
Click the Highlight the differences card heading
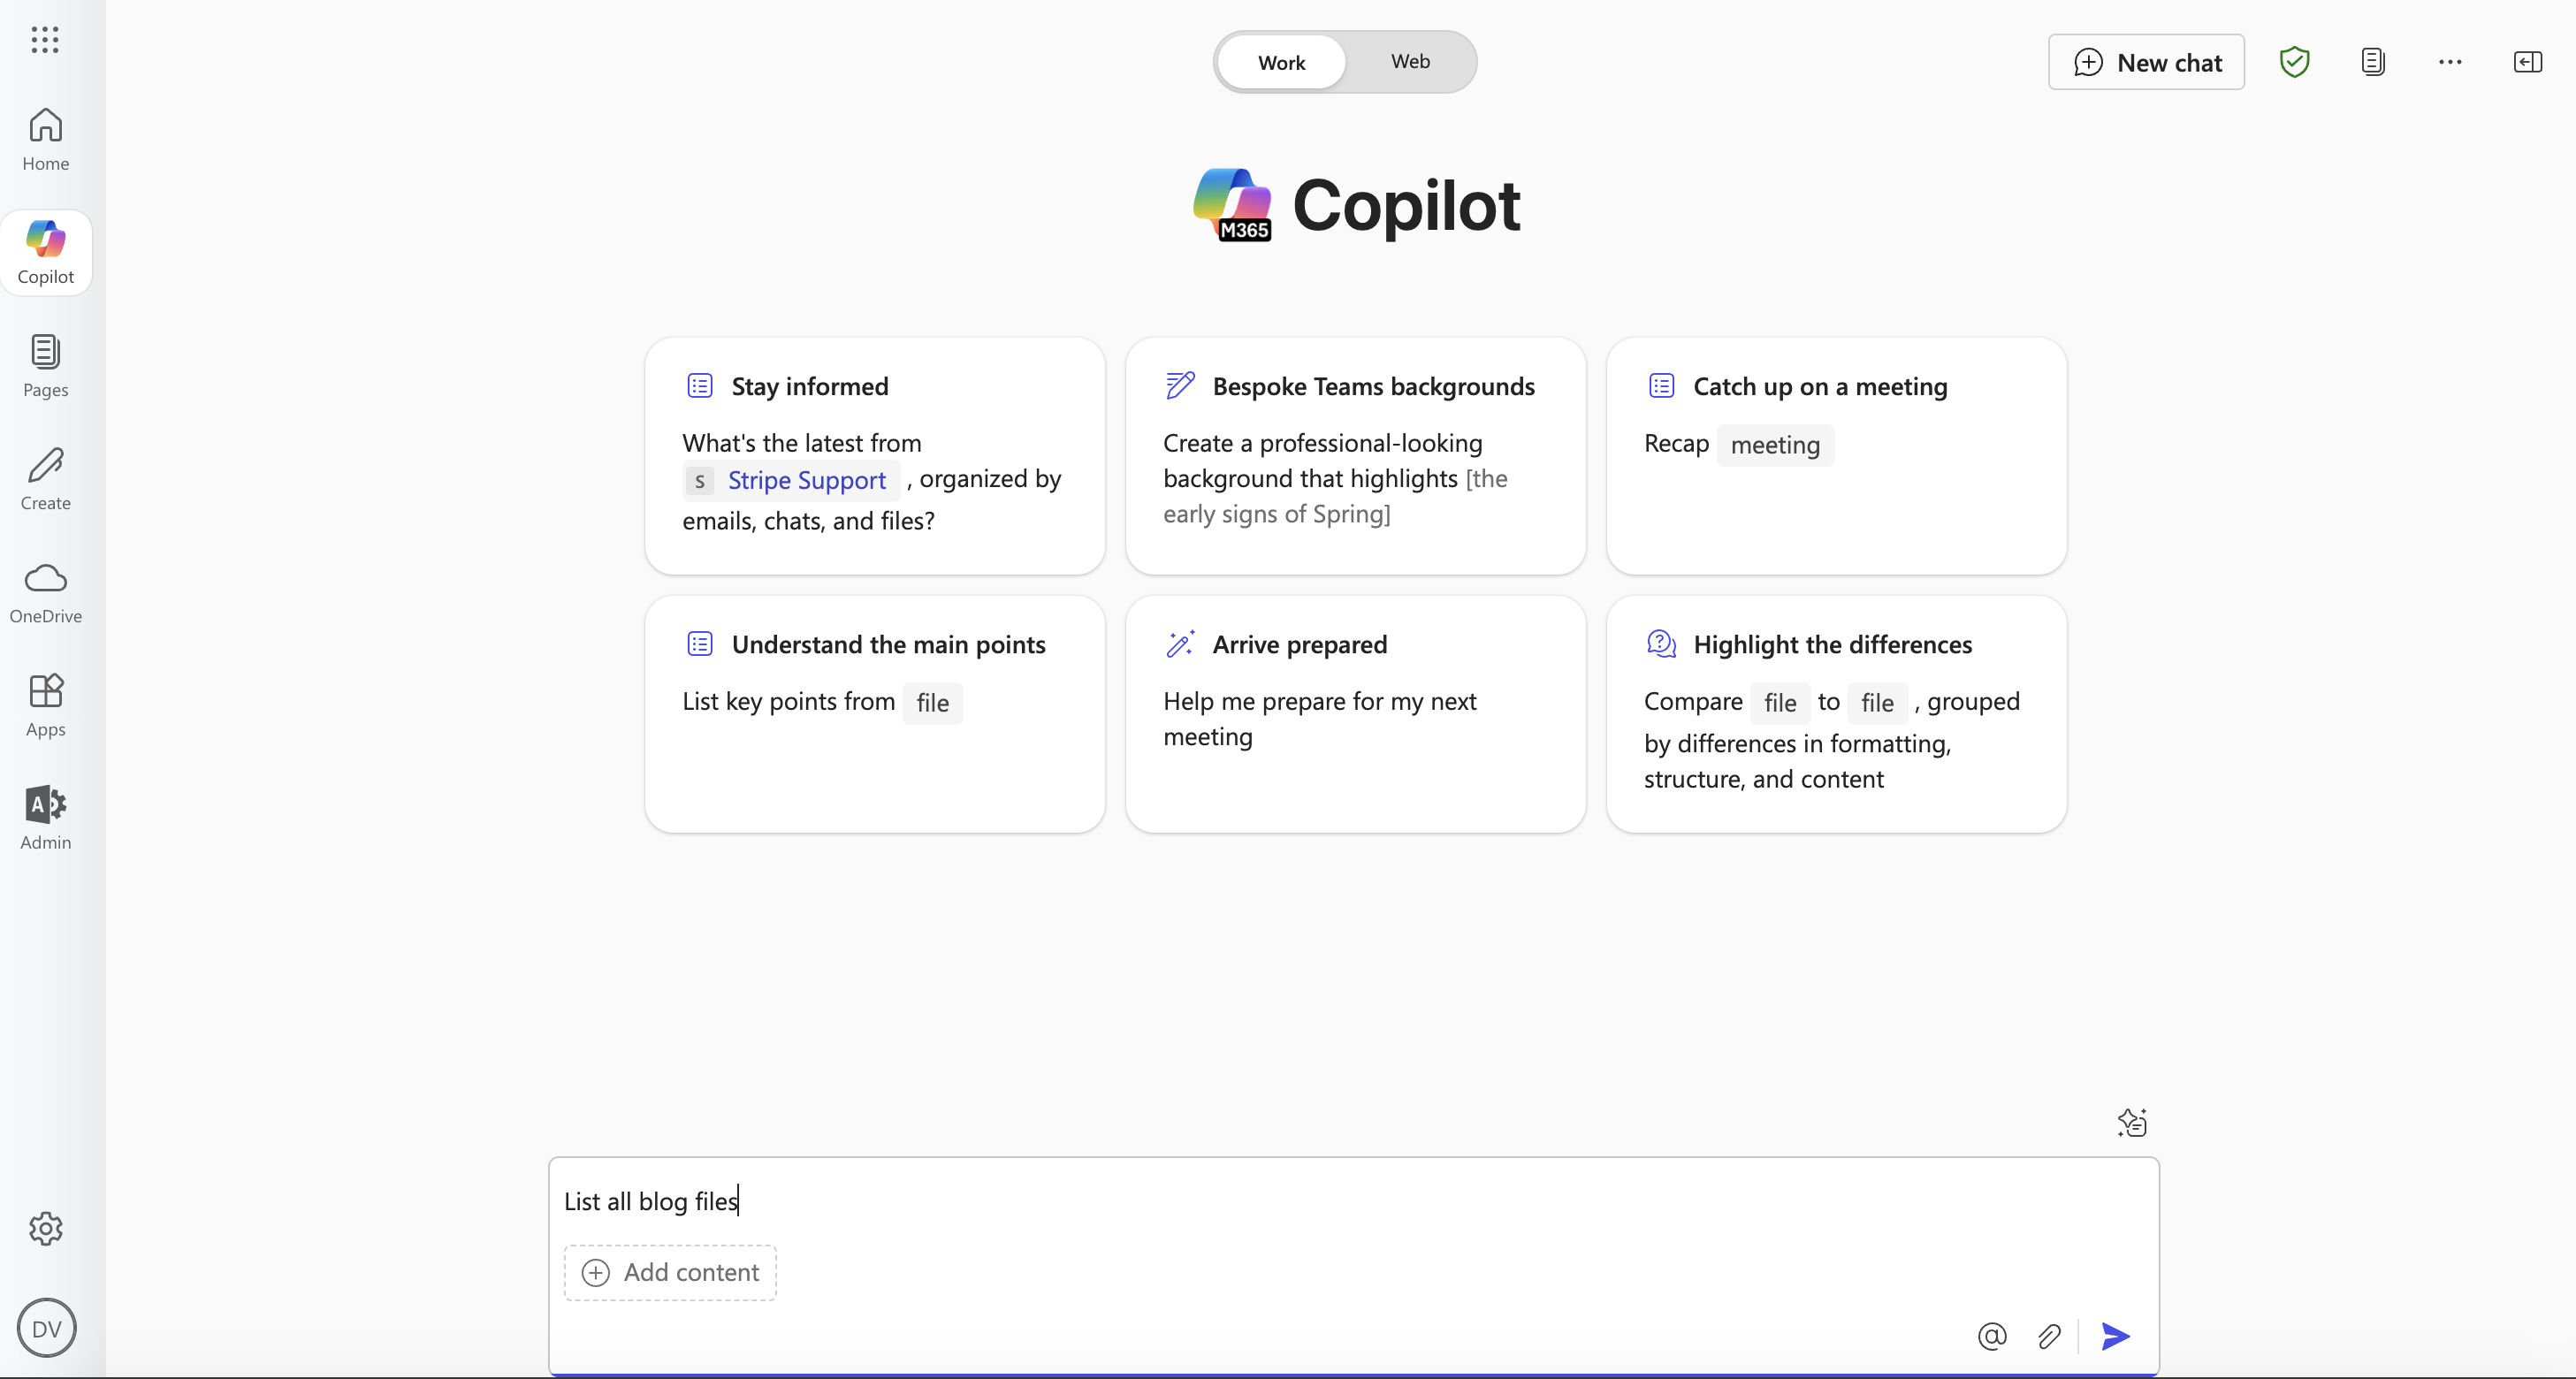pyautogui.click(x=1832, y=645)
